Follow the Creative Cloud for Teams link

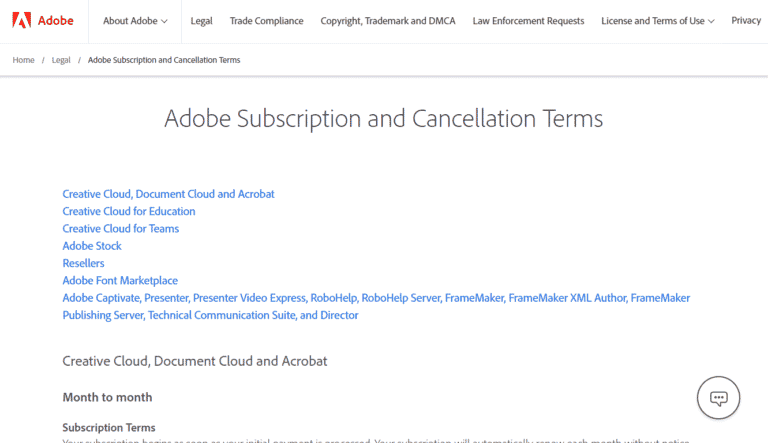pos(120,228)
